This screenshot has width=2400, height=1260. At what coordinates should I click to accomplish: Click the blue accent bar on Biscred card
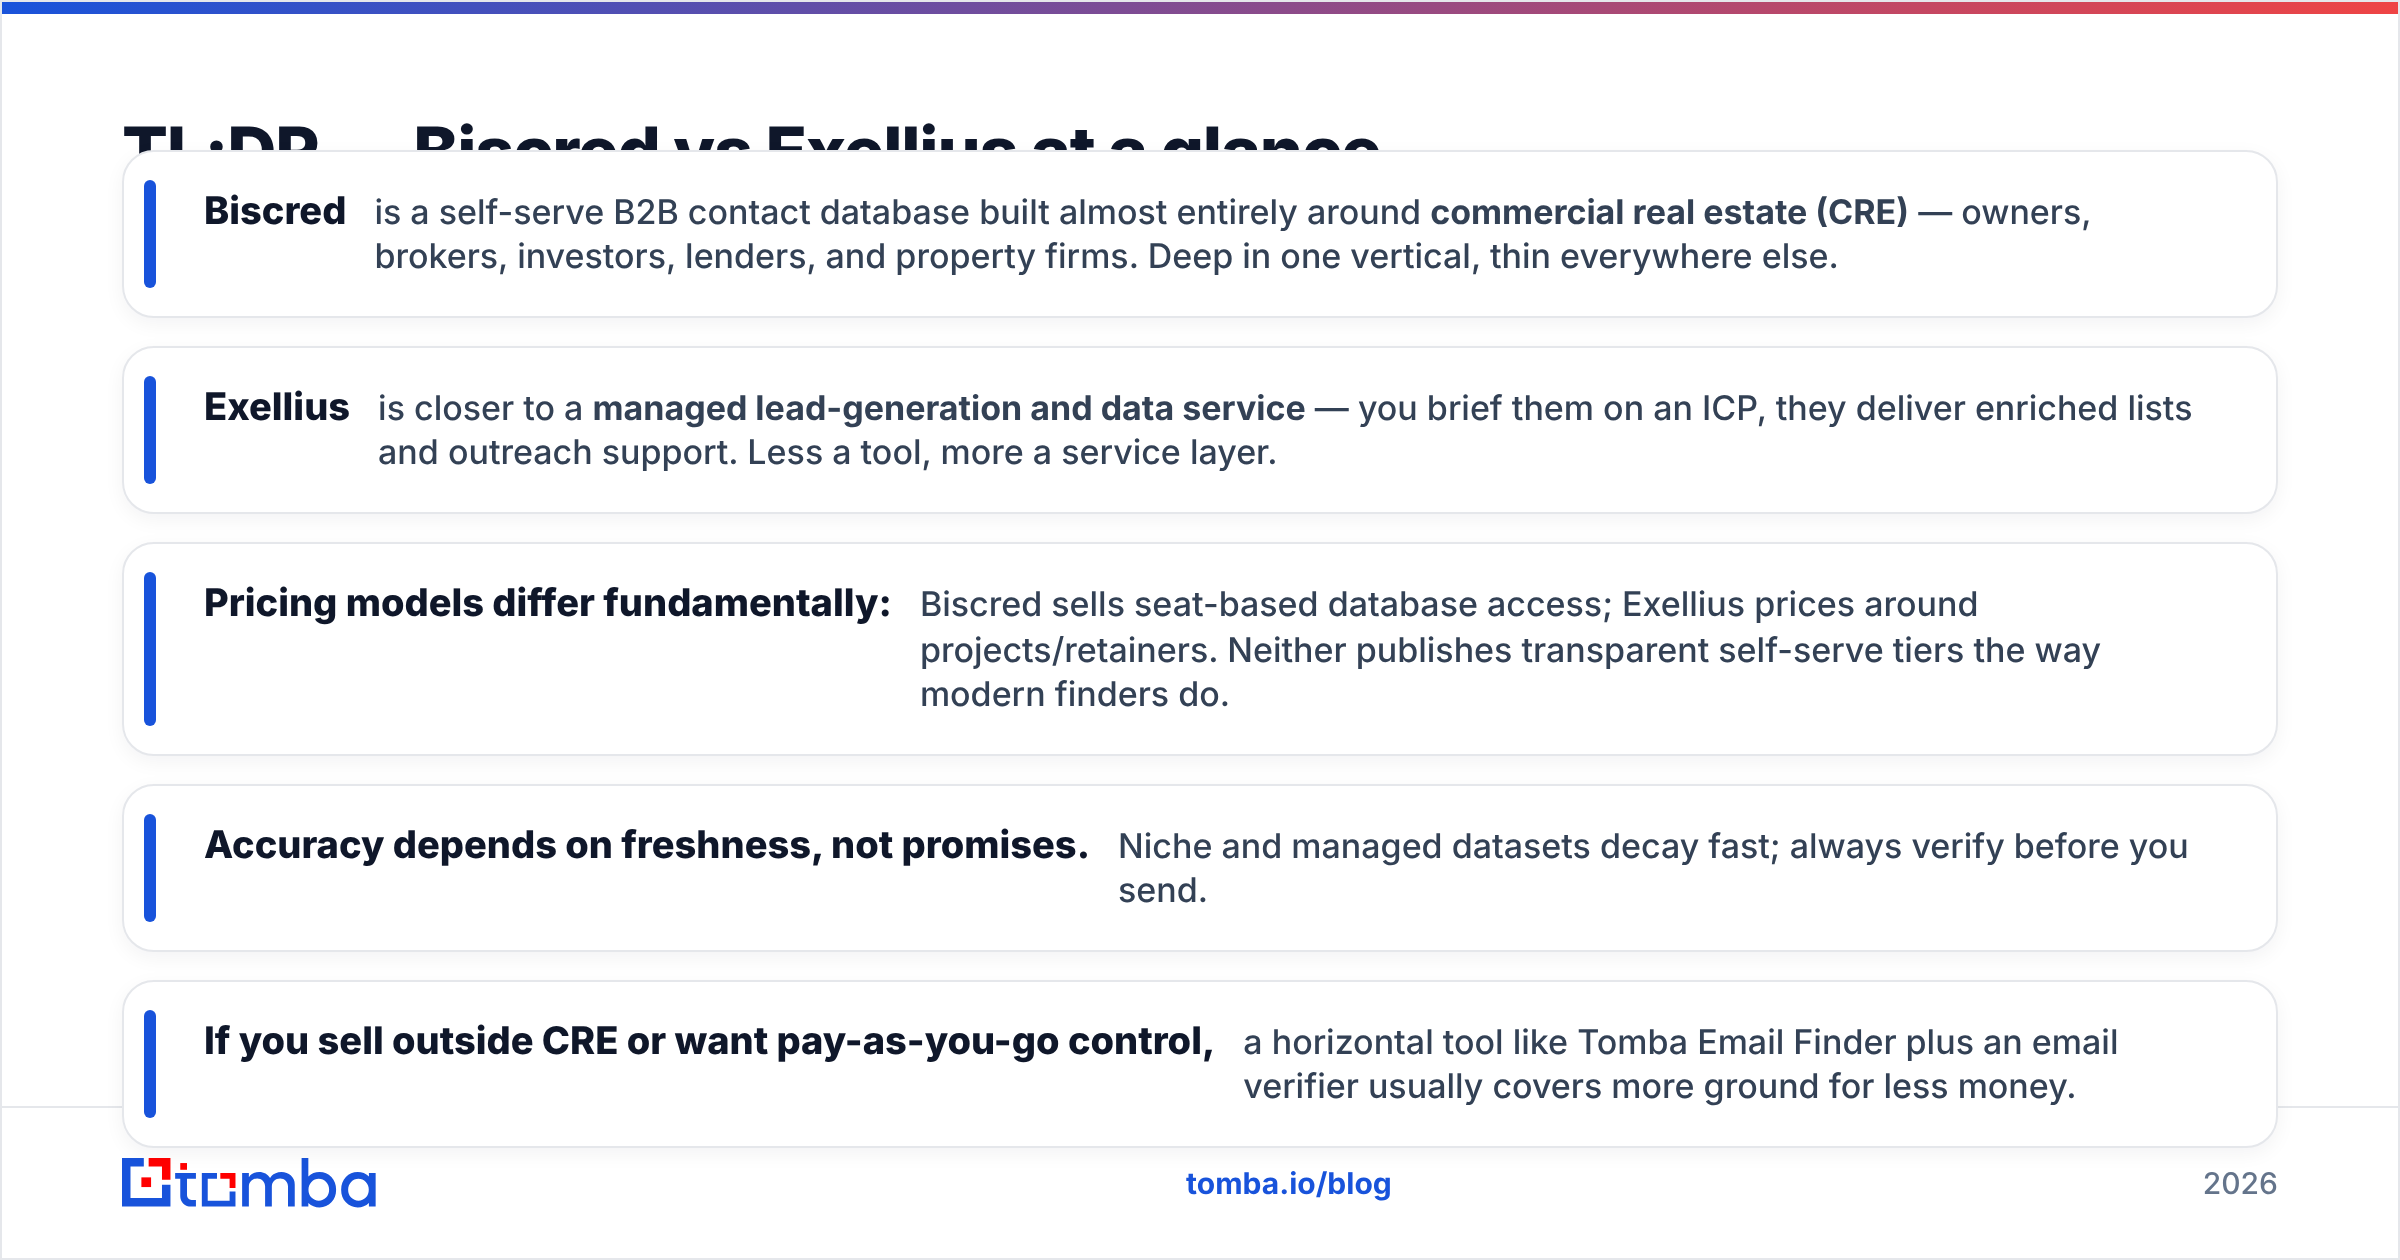150,234
